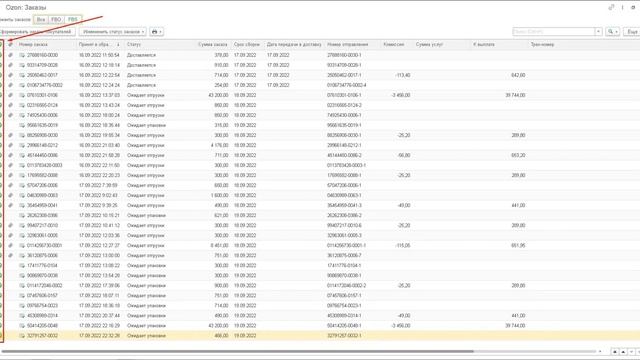Click the document icon in the 12:18:14 order row
The height and width of the screenshot is (360, 640).
pyautogui.click(x=22, y=65)
